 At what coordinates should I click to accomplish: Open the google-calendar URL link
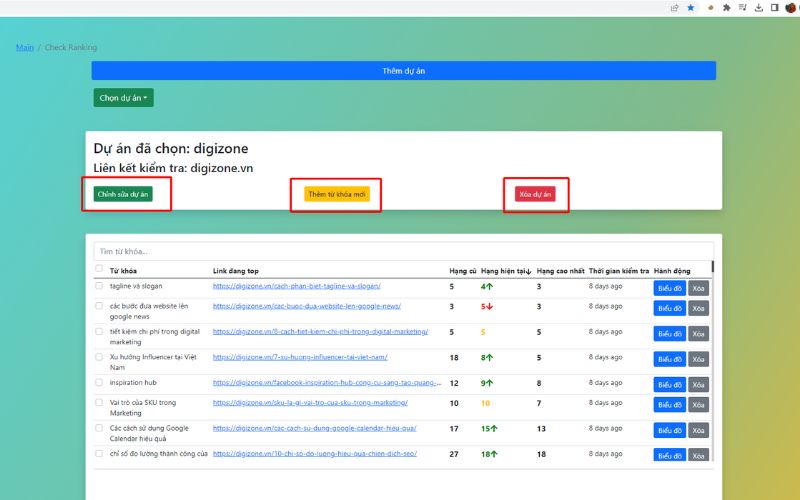tap(314, 428)
